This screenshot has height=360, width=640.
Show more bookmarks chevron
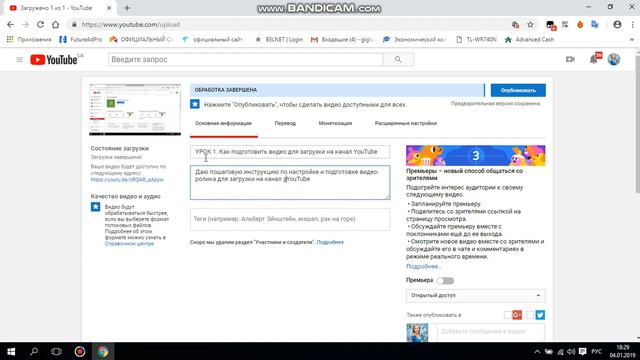(632, 40)
